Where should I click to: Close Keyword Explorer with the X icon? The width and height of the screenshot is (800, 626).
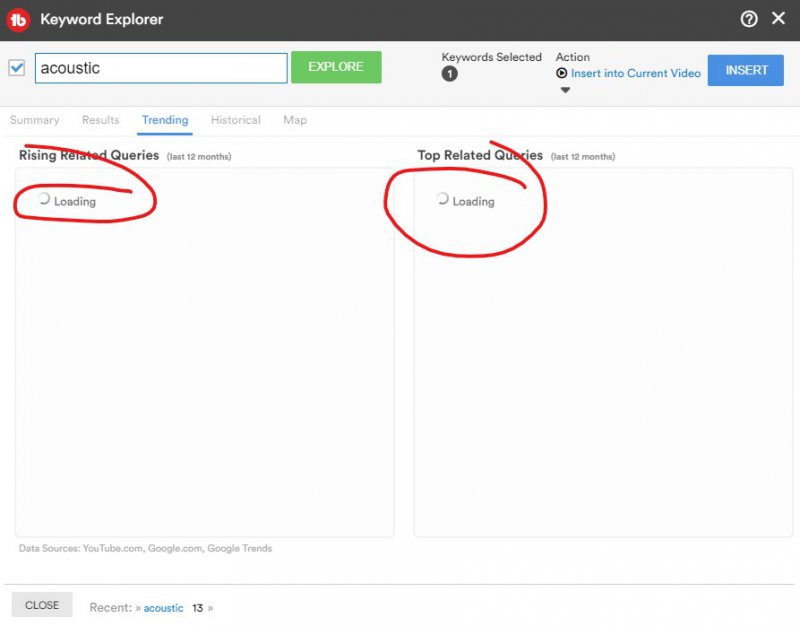tap(779, 19)
